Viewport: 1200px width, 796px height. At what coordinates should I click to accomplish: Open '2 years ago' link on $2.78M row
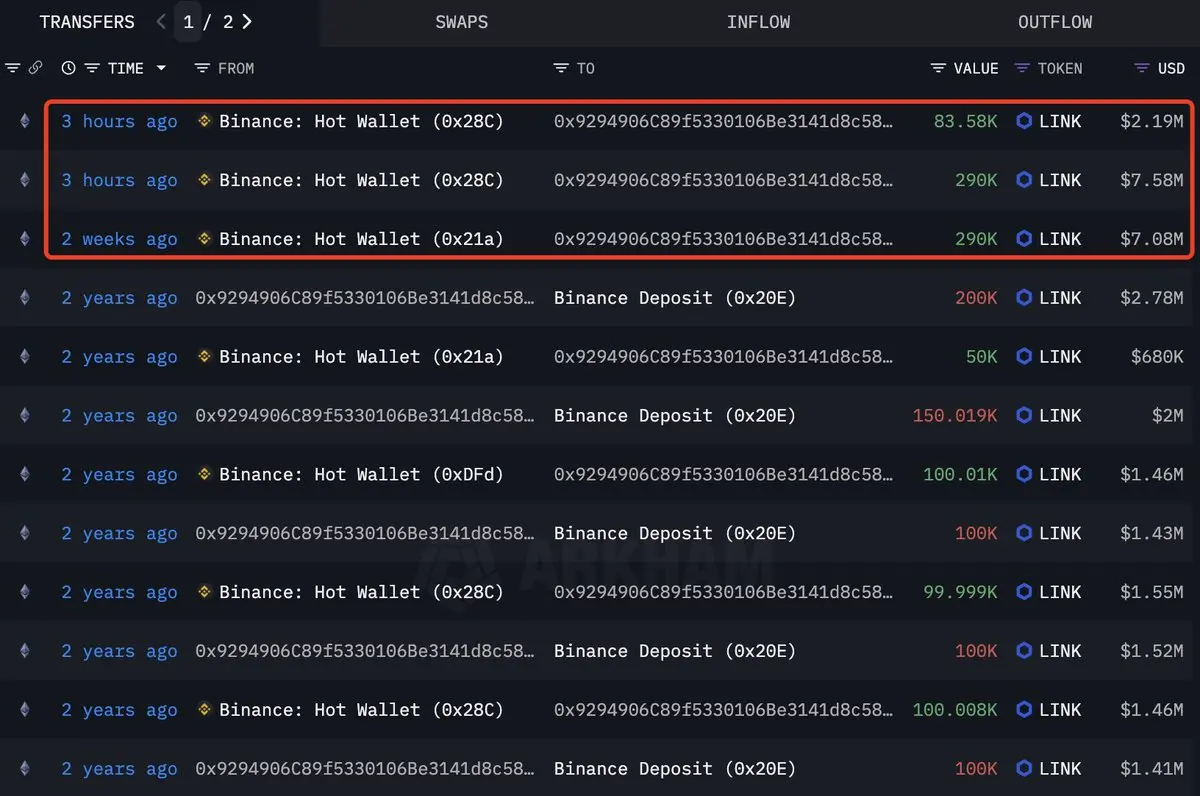119,298
